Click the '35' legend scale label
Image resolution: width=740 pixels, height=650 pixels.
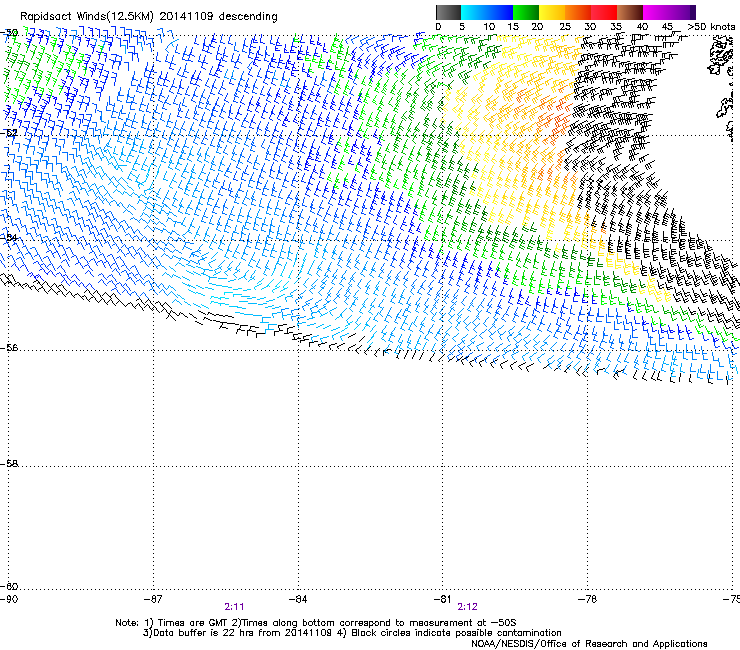(x=616, y=27)
